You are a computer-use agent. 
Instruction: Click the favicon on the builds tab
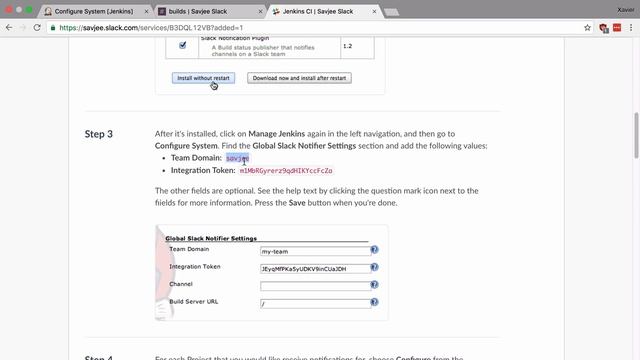[x=162, y=11]
